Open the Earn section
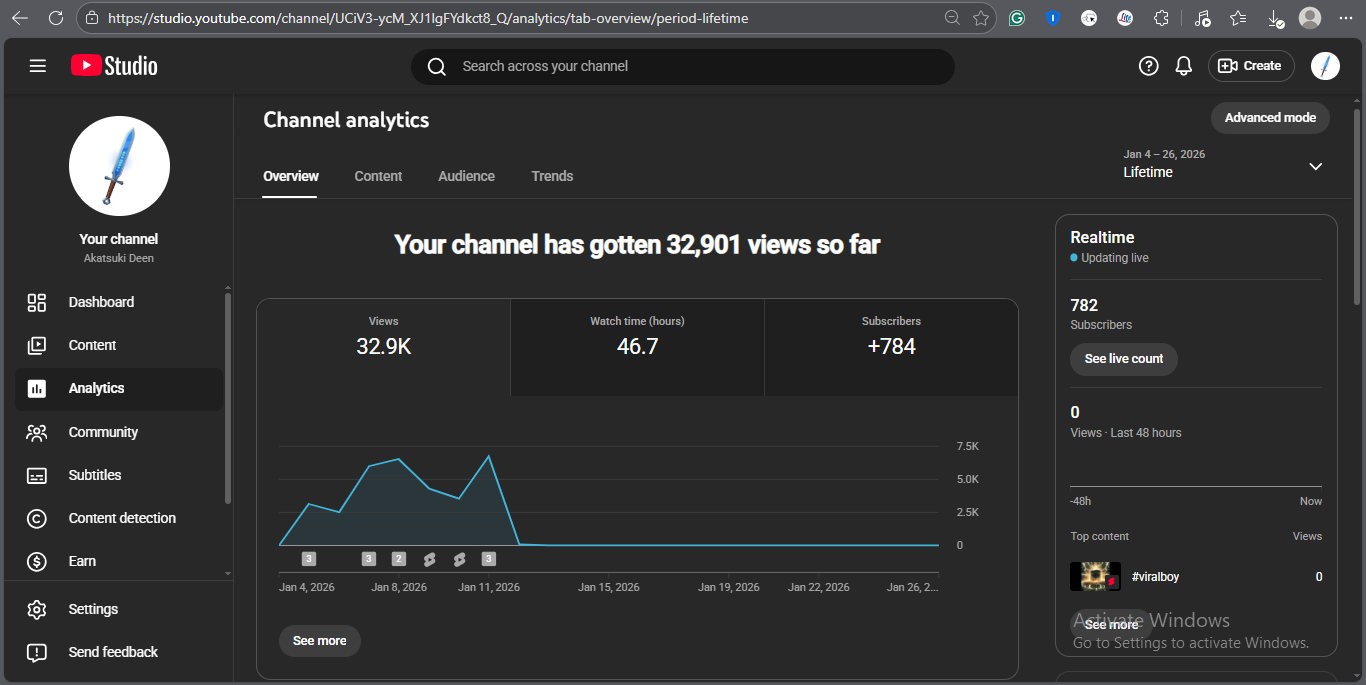This screenshot has width=1366, height=685. point(82,561)
